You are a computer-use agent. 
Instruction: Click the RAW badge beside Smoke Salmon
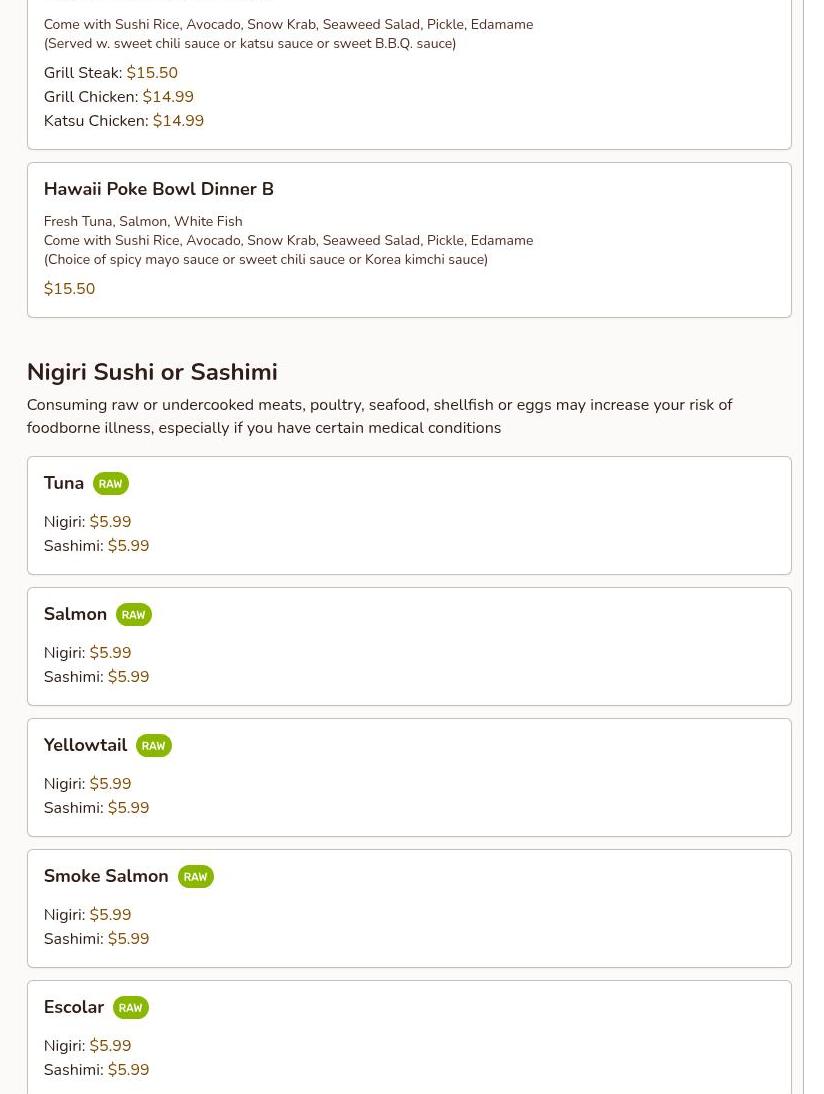coord(195,877)
